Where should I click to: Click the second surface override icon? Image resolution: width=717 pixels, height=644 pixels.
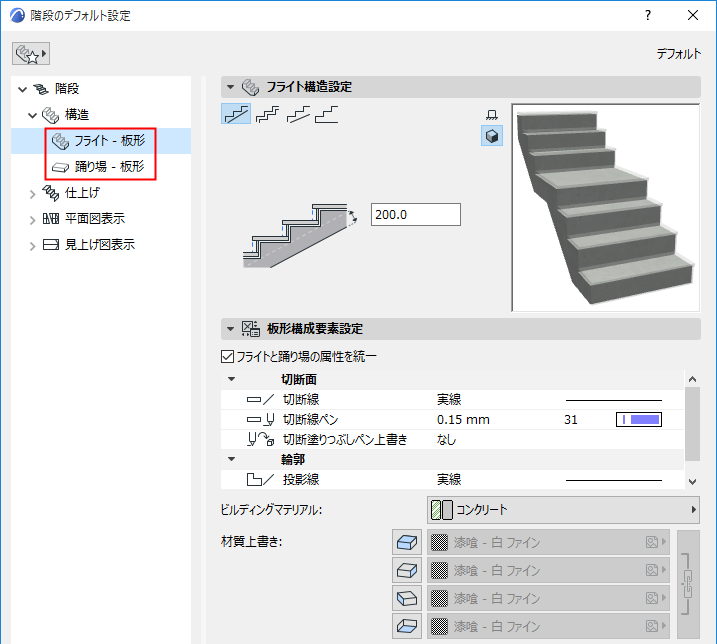[407, 570]
